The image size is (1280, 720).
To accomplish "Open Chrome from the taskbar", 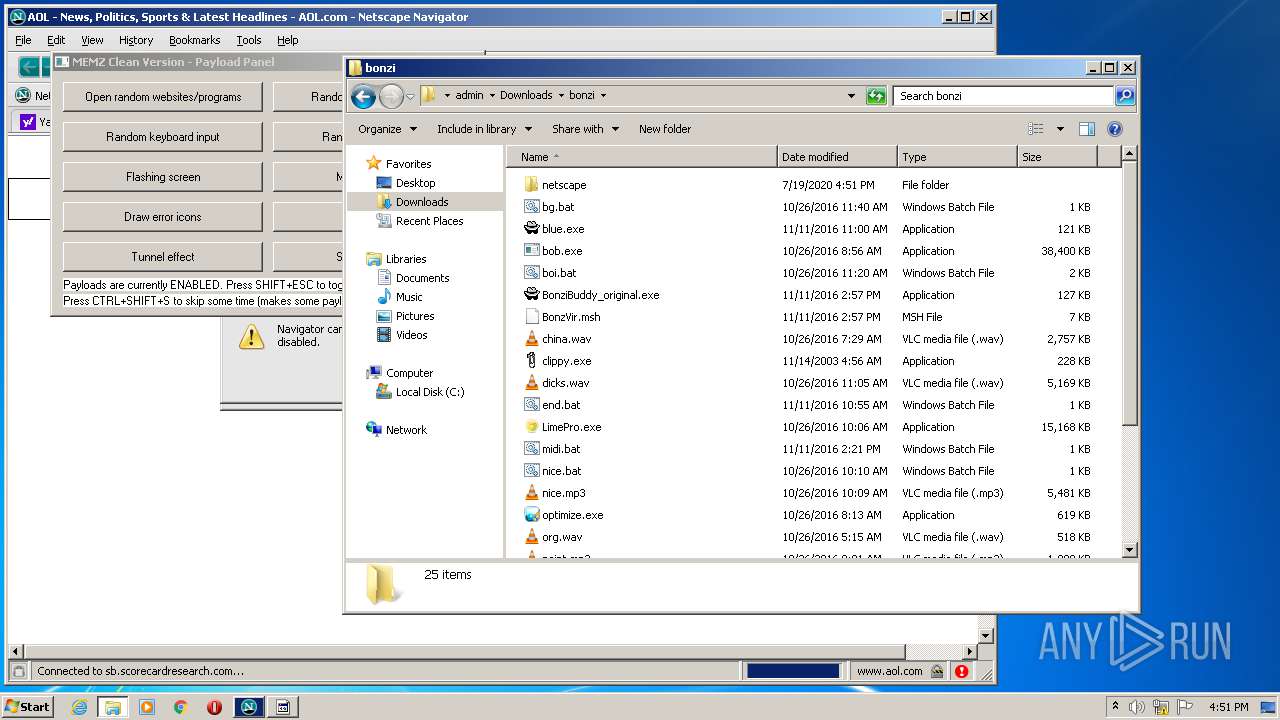I will 181,707.
